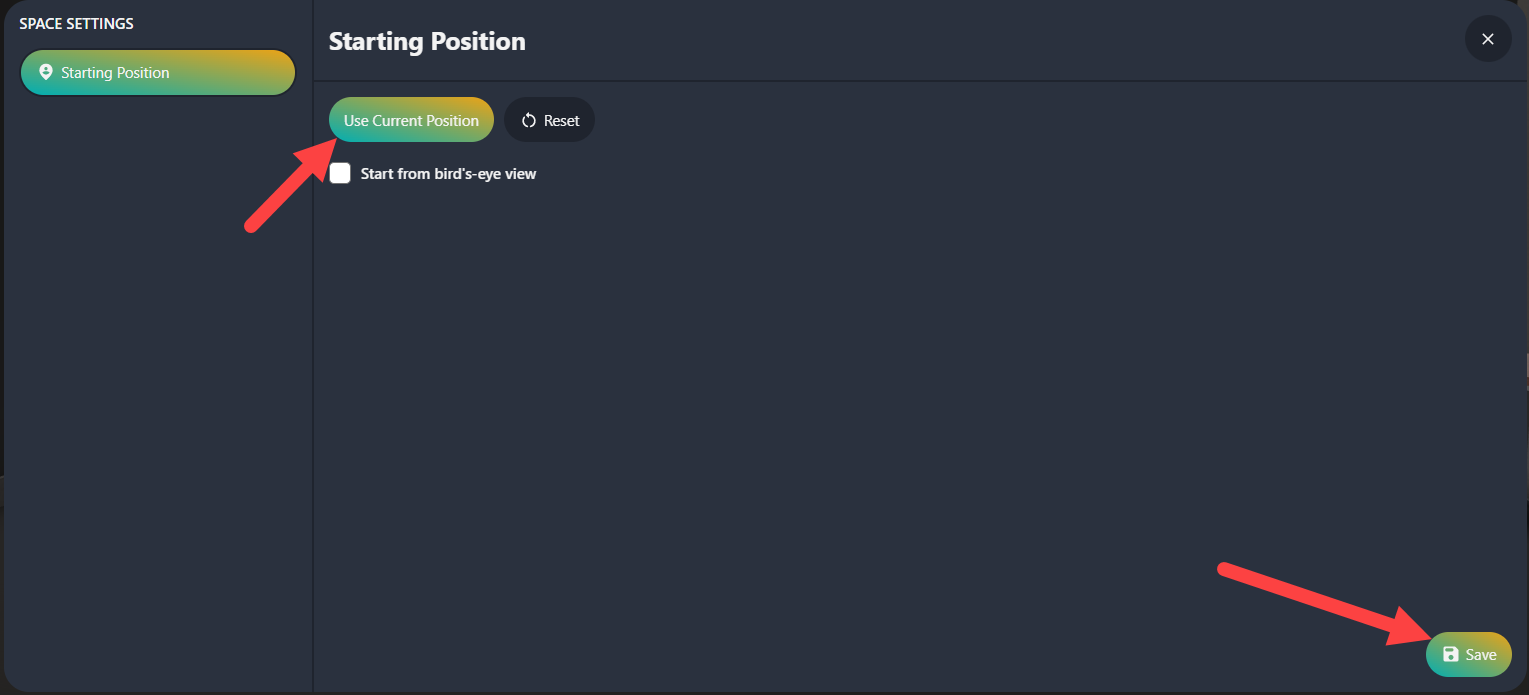
Task: Click the divider line under the heading
Action: point(920,80)
